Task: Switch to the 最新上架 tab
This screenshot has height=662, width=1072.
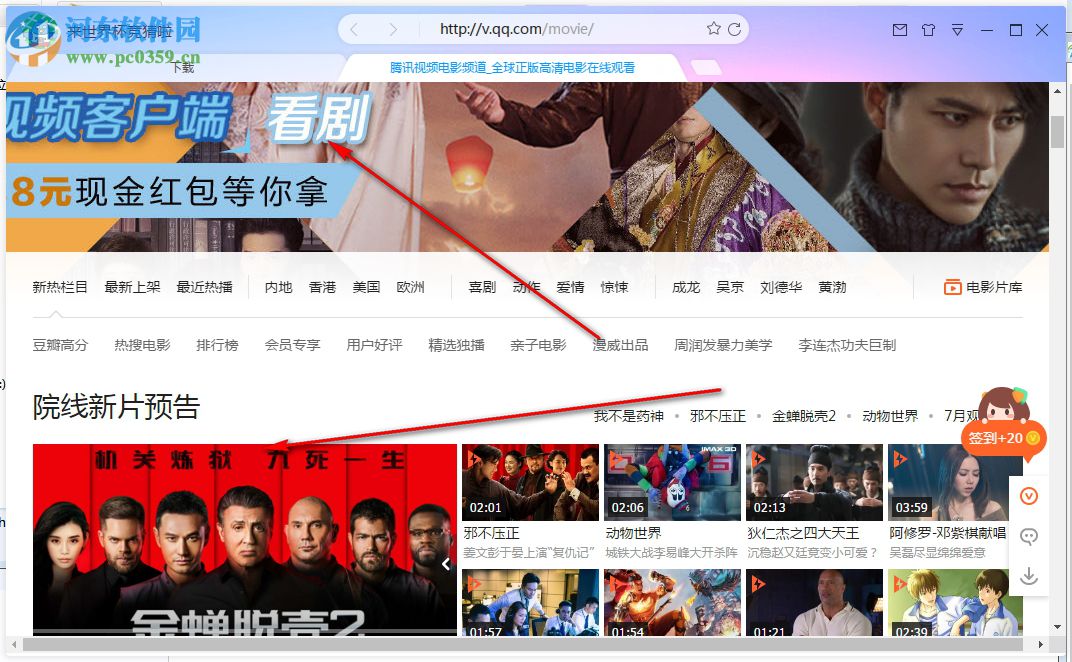Action: (x=132, y=286)
